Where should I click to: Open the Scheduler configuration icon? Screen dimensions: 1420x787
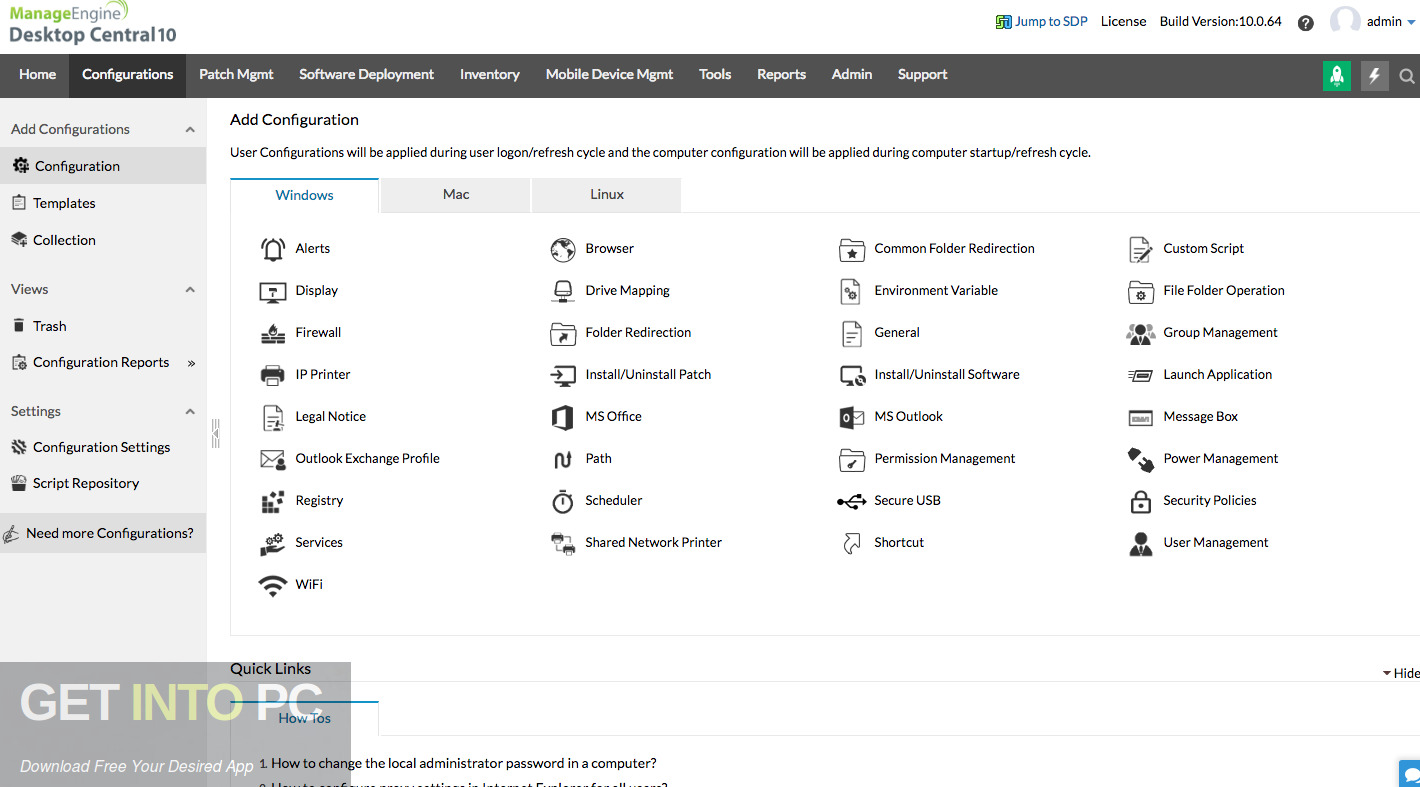(x=564, y=500)
